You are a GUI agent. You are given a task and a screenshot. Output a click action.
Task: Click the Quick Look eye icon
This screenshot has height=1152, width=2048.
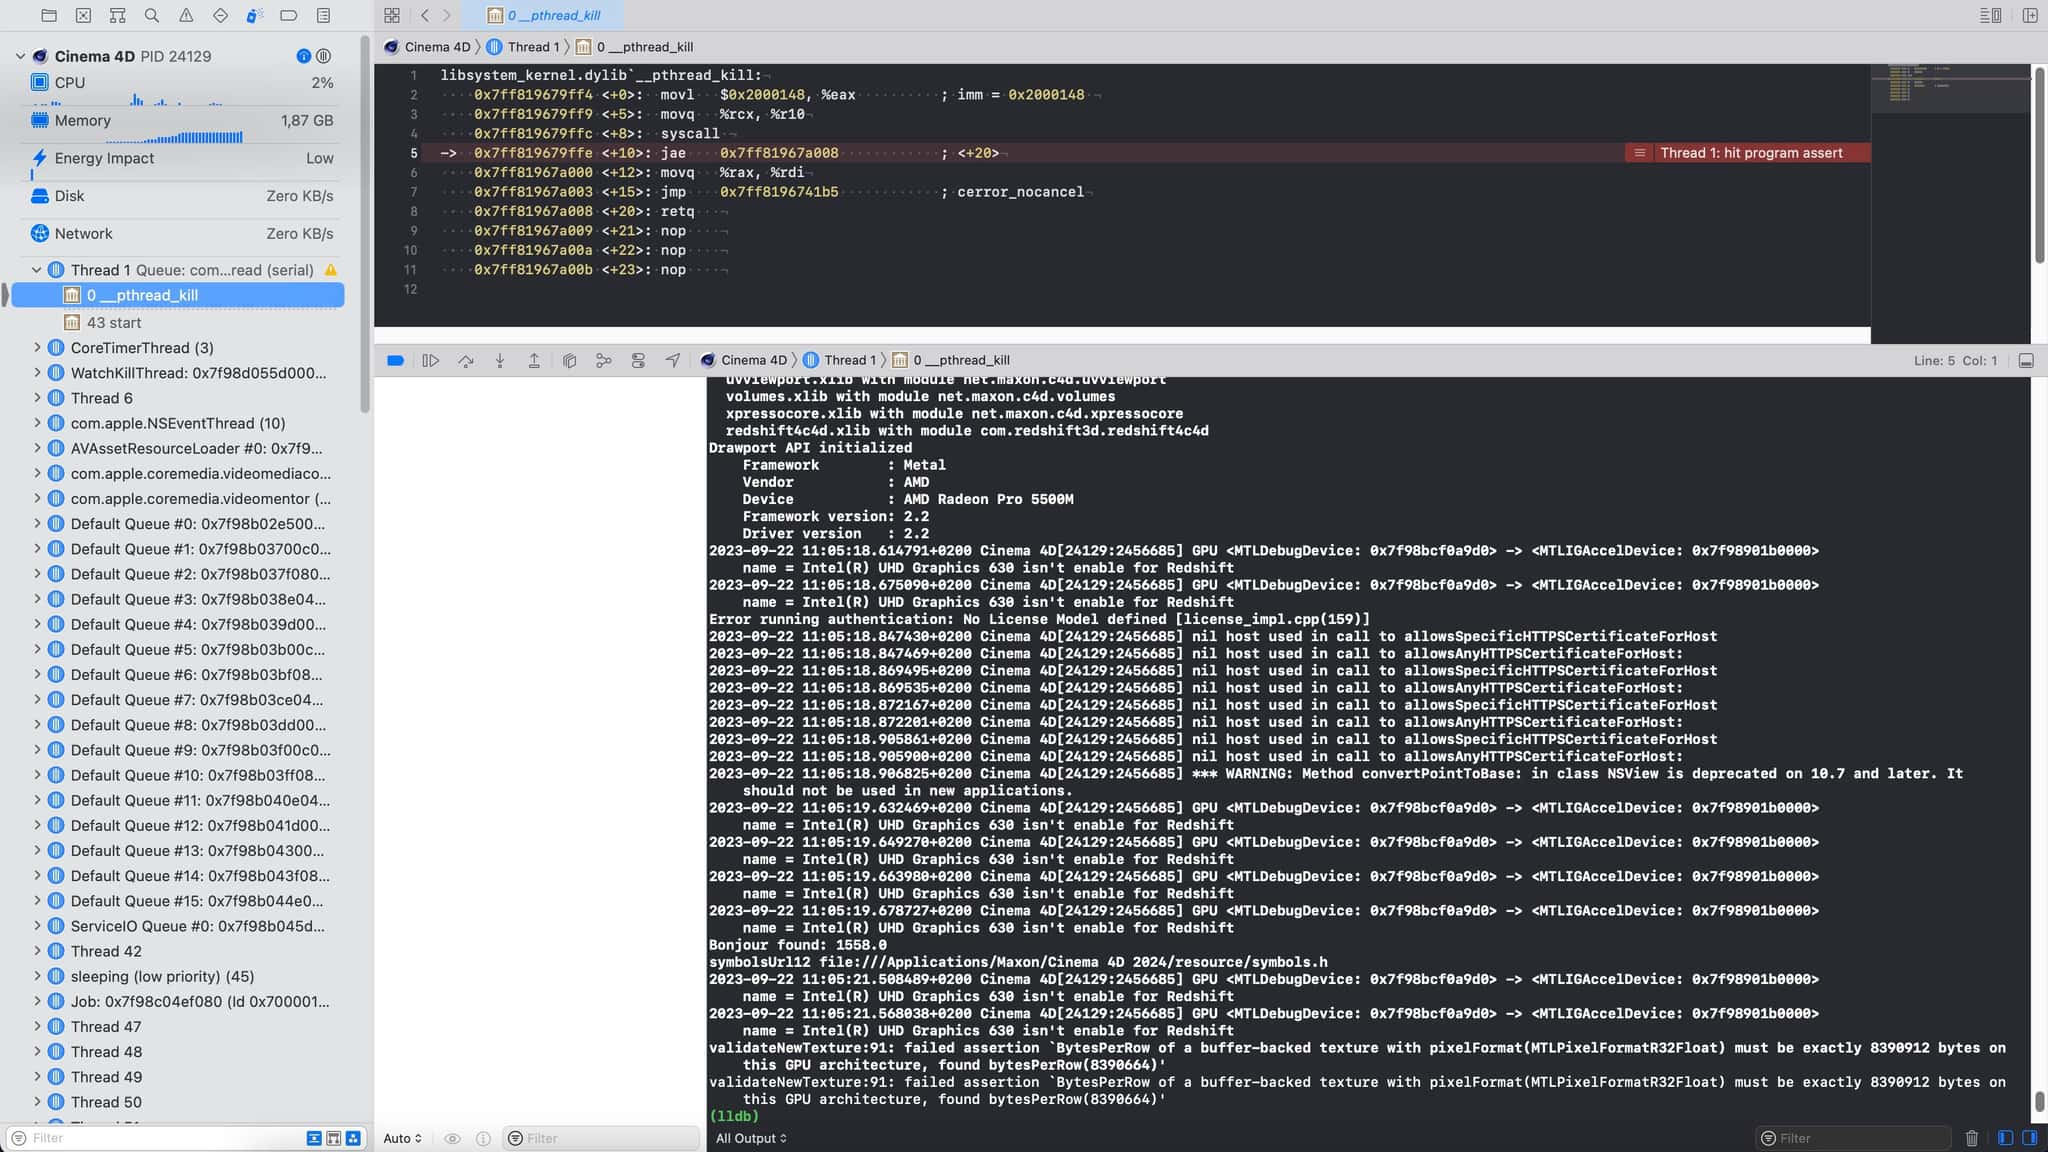(452, 1138)
